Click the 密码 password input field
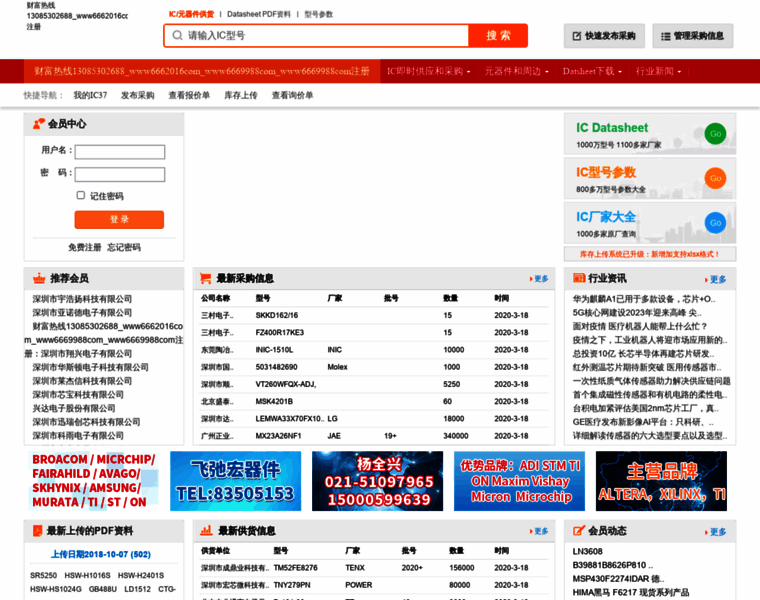Screen dimensions: 760x600 pyautogui.click(x=120, y=174)
